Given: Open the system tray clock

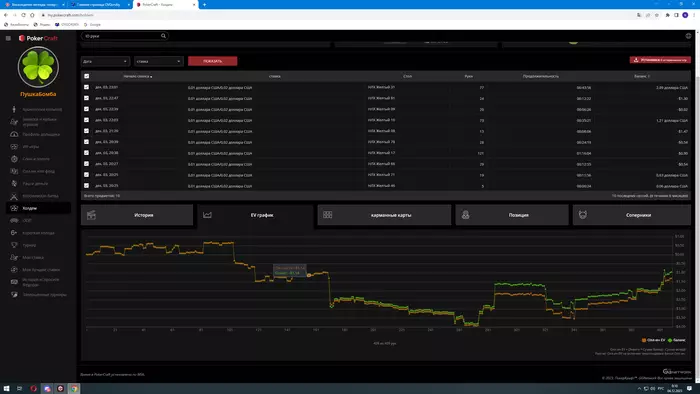Looking at the screenshot, I should (x=675, y=389).
